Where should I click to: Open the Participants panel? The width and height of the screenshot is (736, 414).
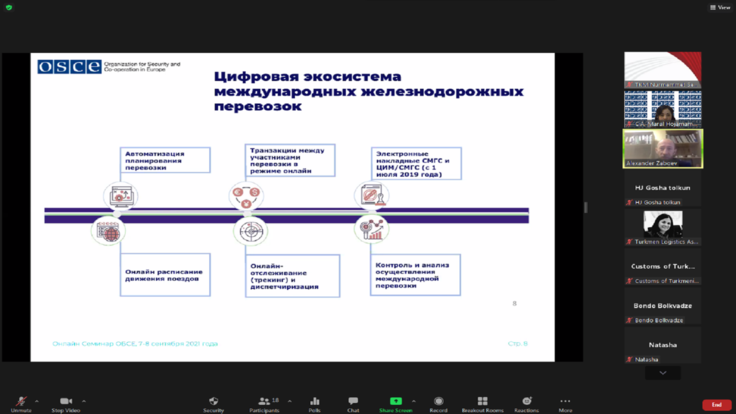(x=264, y=401)
